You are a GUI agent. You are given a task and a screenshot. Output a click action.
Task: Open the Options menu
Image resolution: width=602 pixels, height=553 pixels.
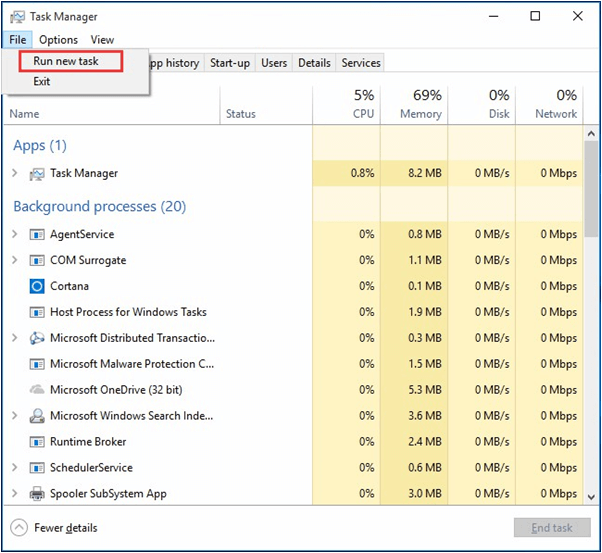58,40
